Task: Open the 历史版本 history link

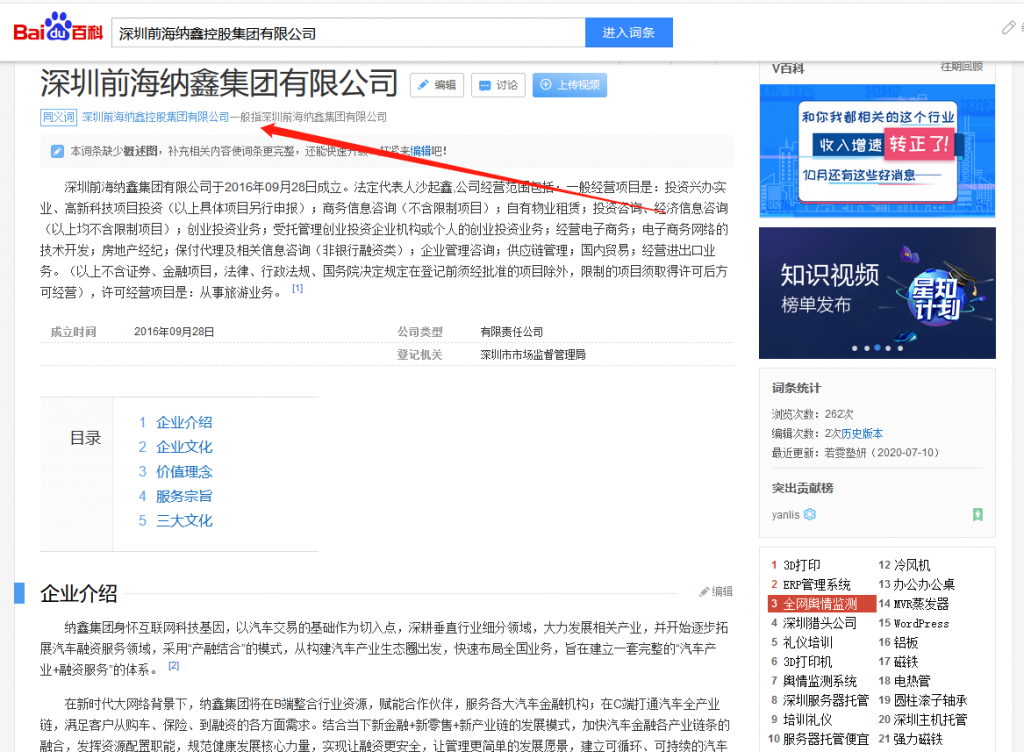Action: (862, 433)
